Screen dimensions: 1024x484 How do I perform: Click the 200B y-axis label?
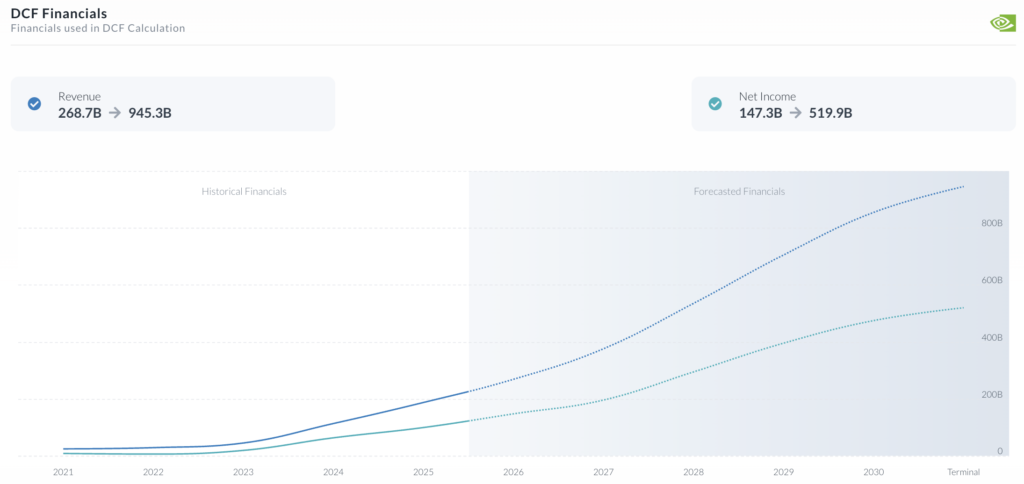[992, 395]
